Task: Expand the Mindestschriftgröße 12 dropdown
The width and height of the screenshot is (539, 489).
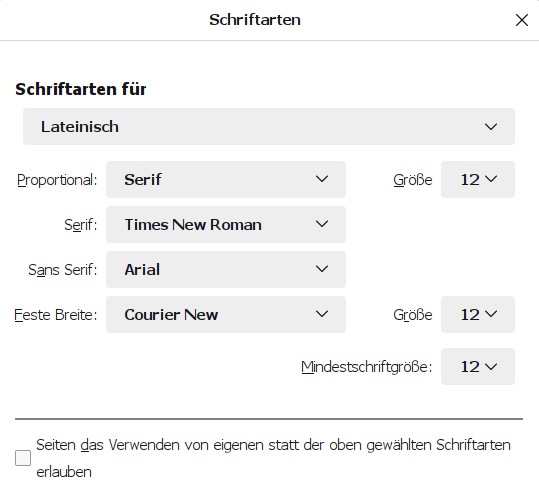Action: coord(478,366)
